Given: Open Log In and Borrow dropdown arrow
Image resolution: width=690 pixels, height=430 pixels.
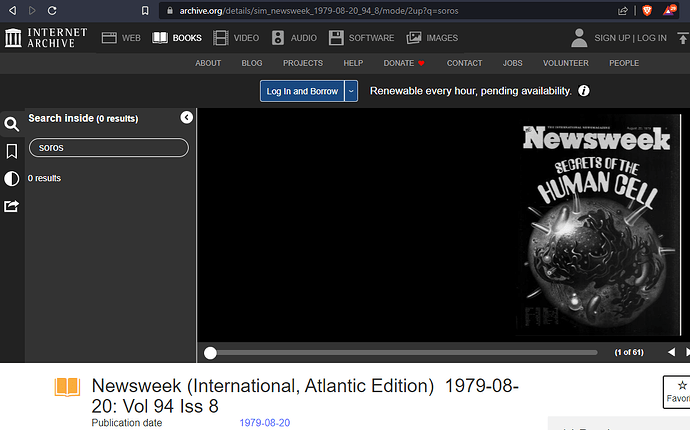Looking at the screenshot, I should click(x=351, y=91).
